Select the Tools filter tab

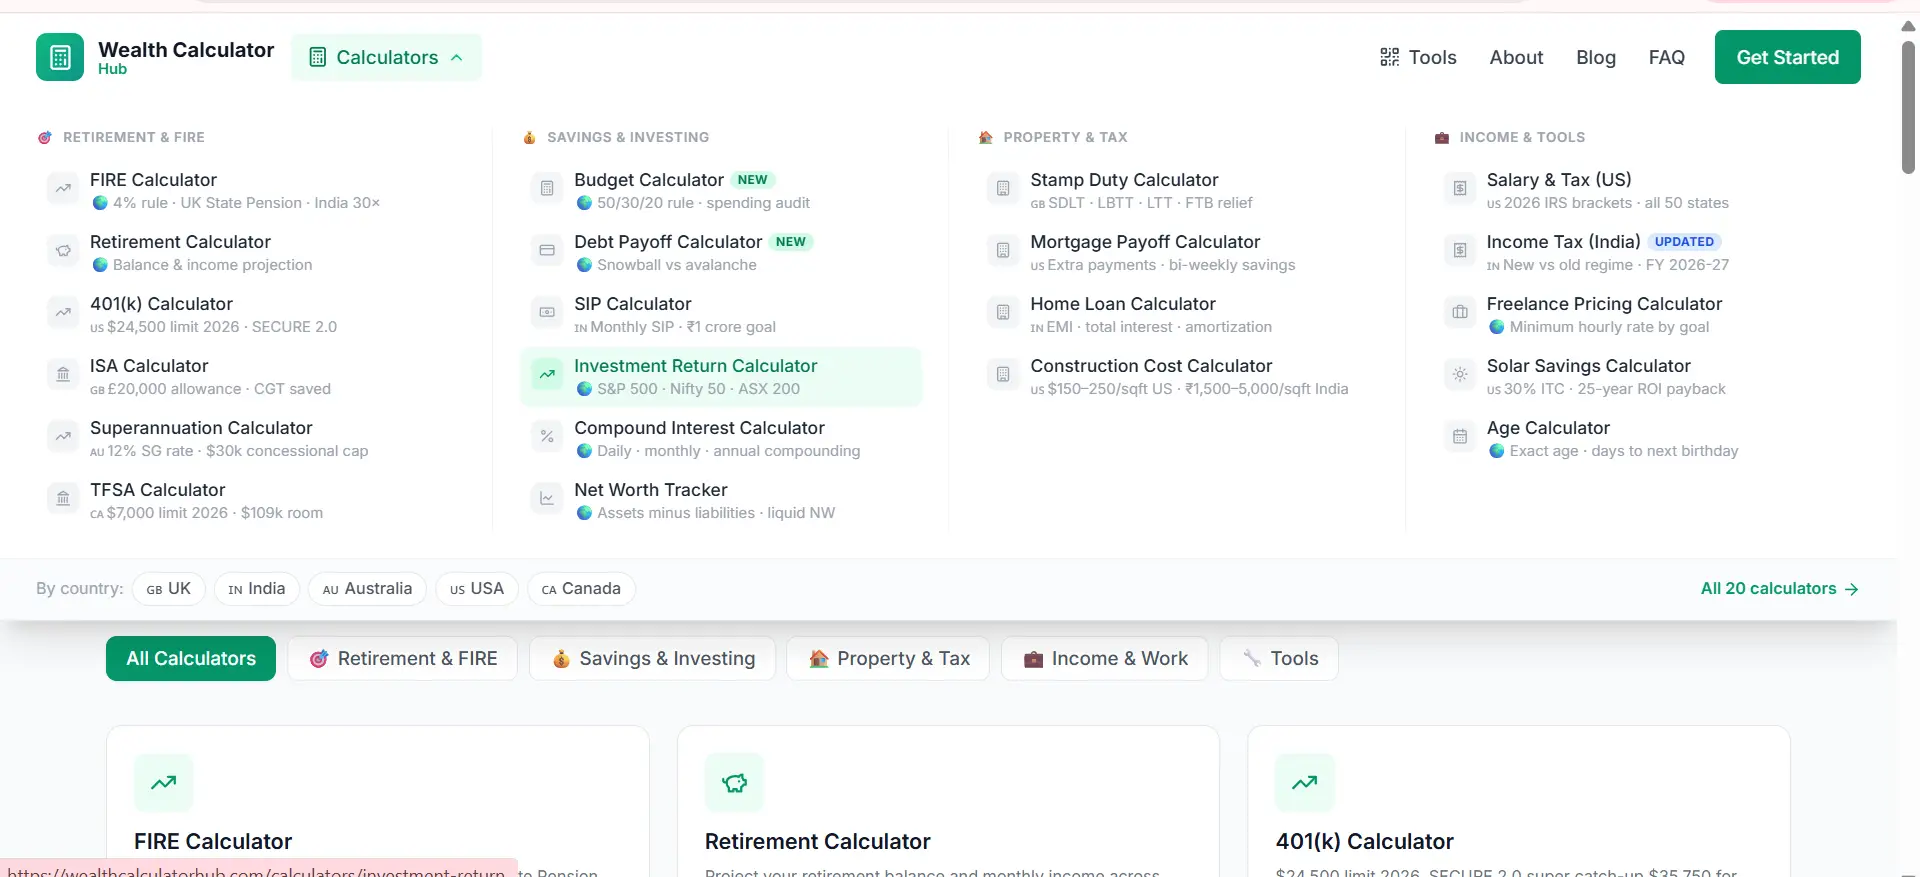pyautogui.click(x=1279, y=659)
